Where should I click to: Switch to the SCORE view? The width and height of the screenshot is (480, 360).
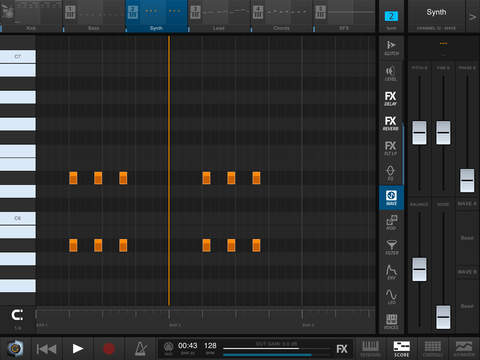[x=401, y=349]
